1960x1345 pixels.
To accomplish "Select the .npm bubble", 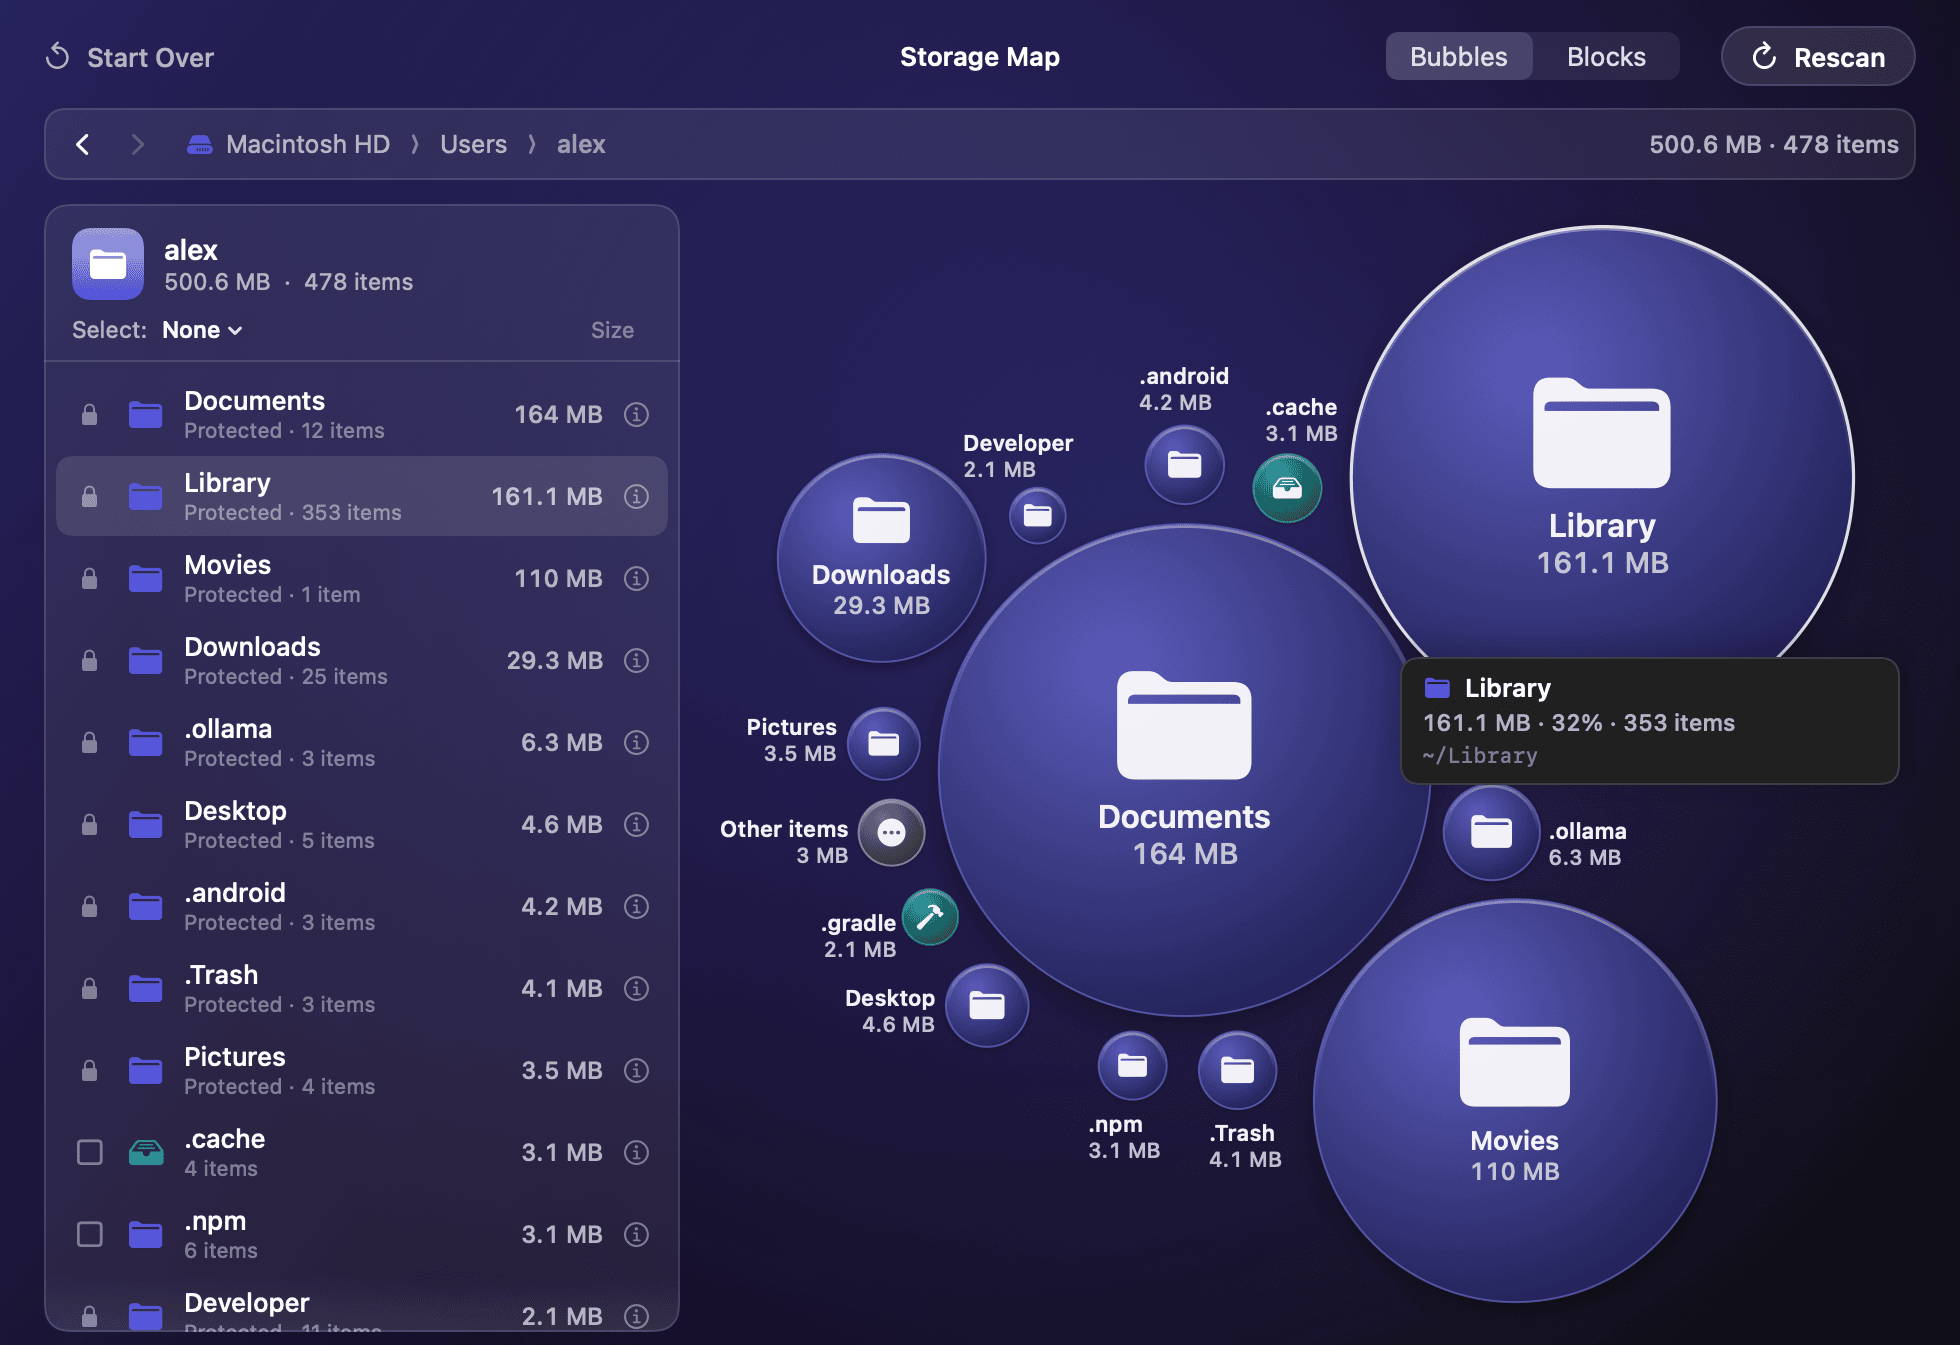I will click(x=1132, y=1066).
